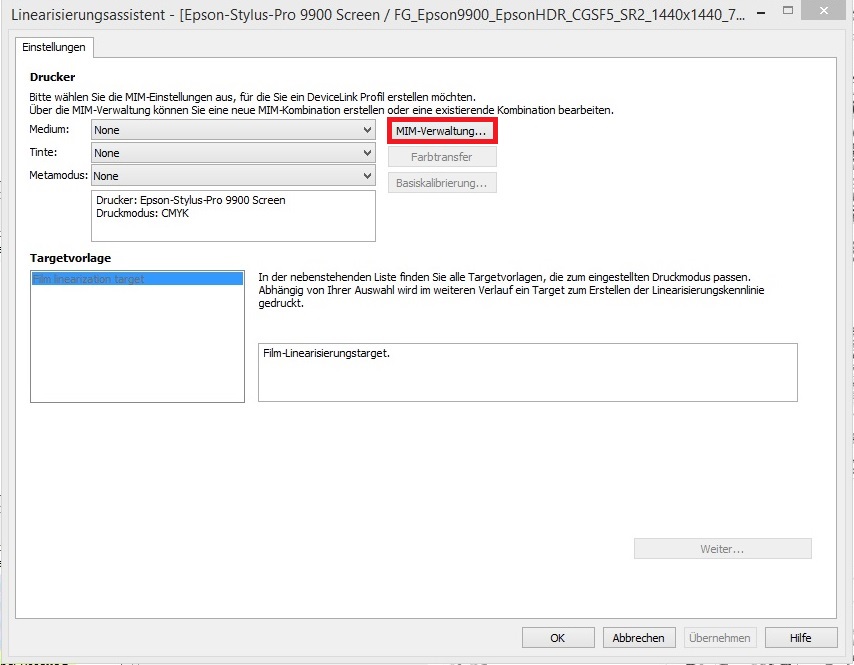Image resolution: width=854 pixels, height=665 pixels.
Task: Open the Metamodus dropdown
Action: click(233, 176)
